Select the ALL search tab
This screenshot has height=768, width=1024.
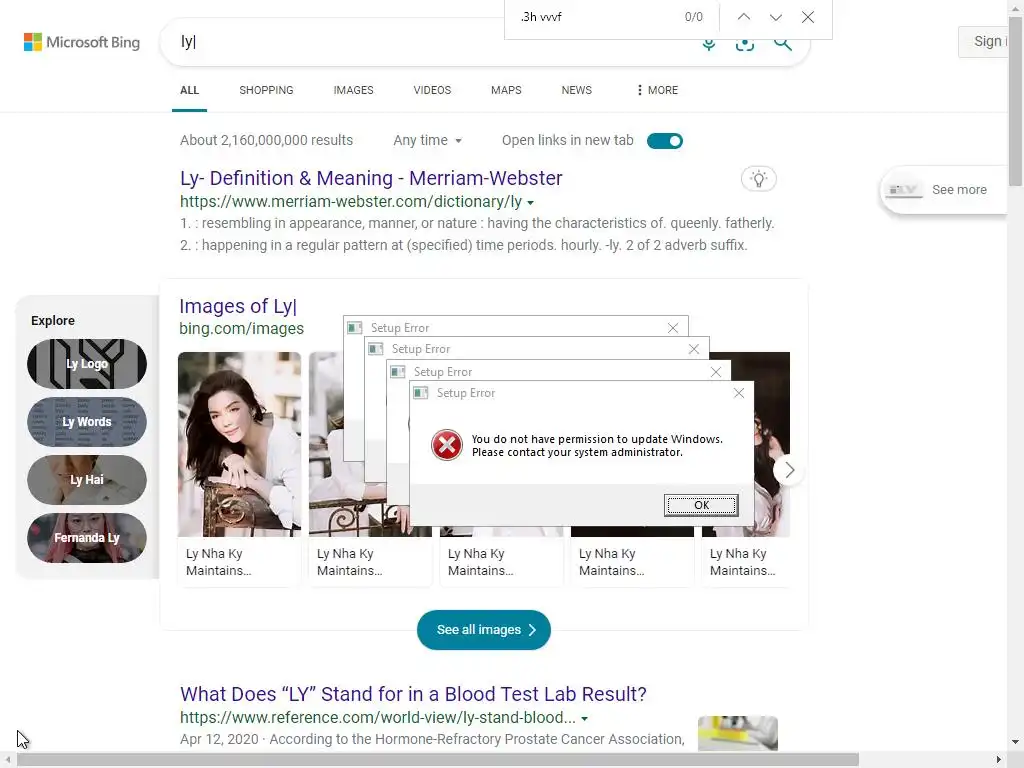[x=189, y=90]
